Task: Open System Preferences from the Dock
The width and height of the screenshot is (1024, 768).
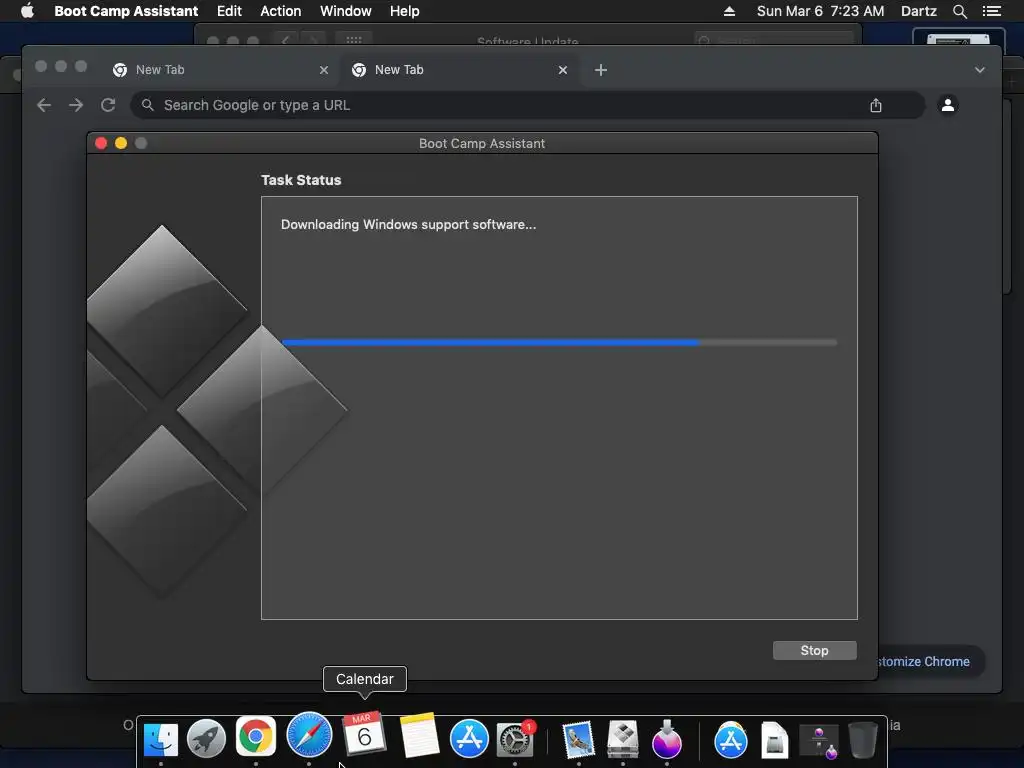Action: click(x=515, y=739)
